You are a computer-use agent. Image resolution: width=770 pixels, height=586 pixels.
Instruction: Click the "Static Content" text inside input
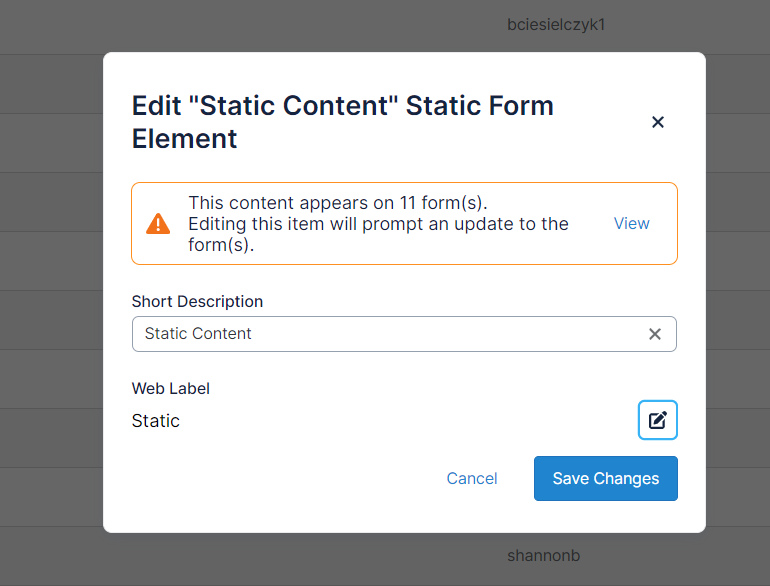tap(198, 334)
